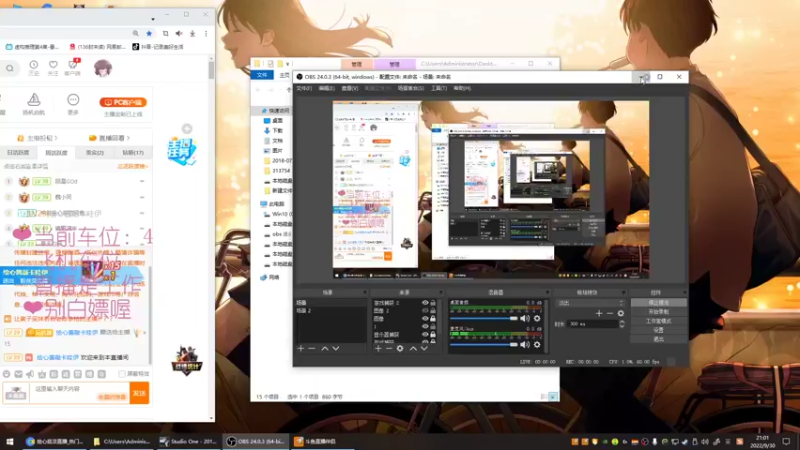
Task: Add a scene transition with the plus icon
Action: click(x=599, y=313)
